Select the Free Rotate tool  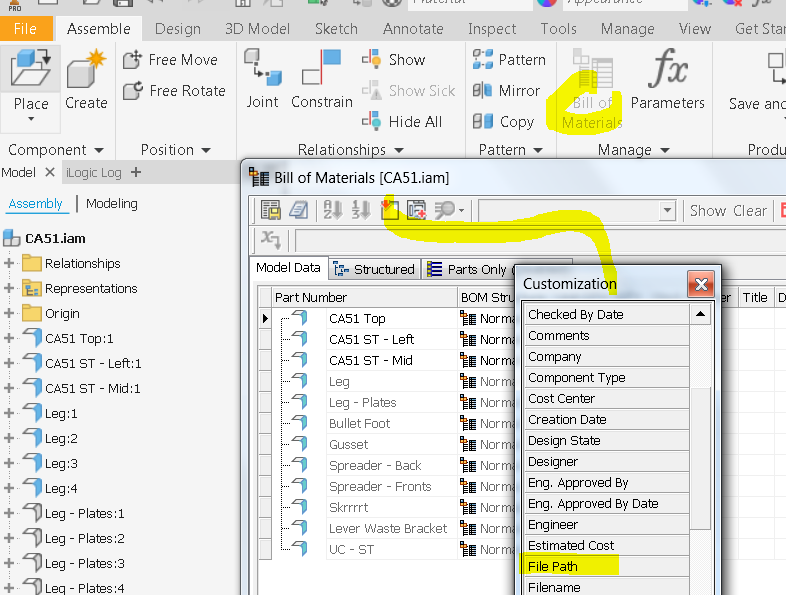pyautogui.click(x=174, y=91)
